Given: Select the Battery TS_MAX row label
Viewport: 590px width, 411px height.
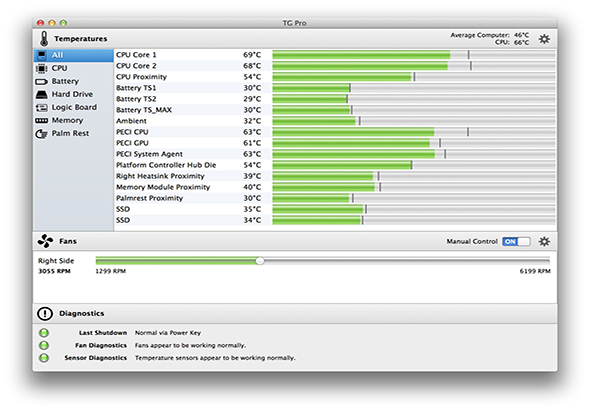Looking at the screenshot, I should (x=144, y=110).
